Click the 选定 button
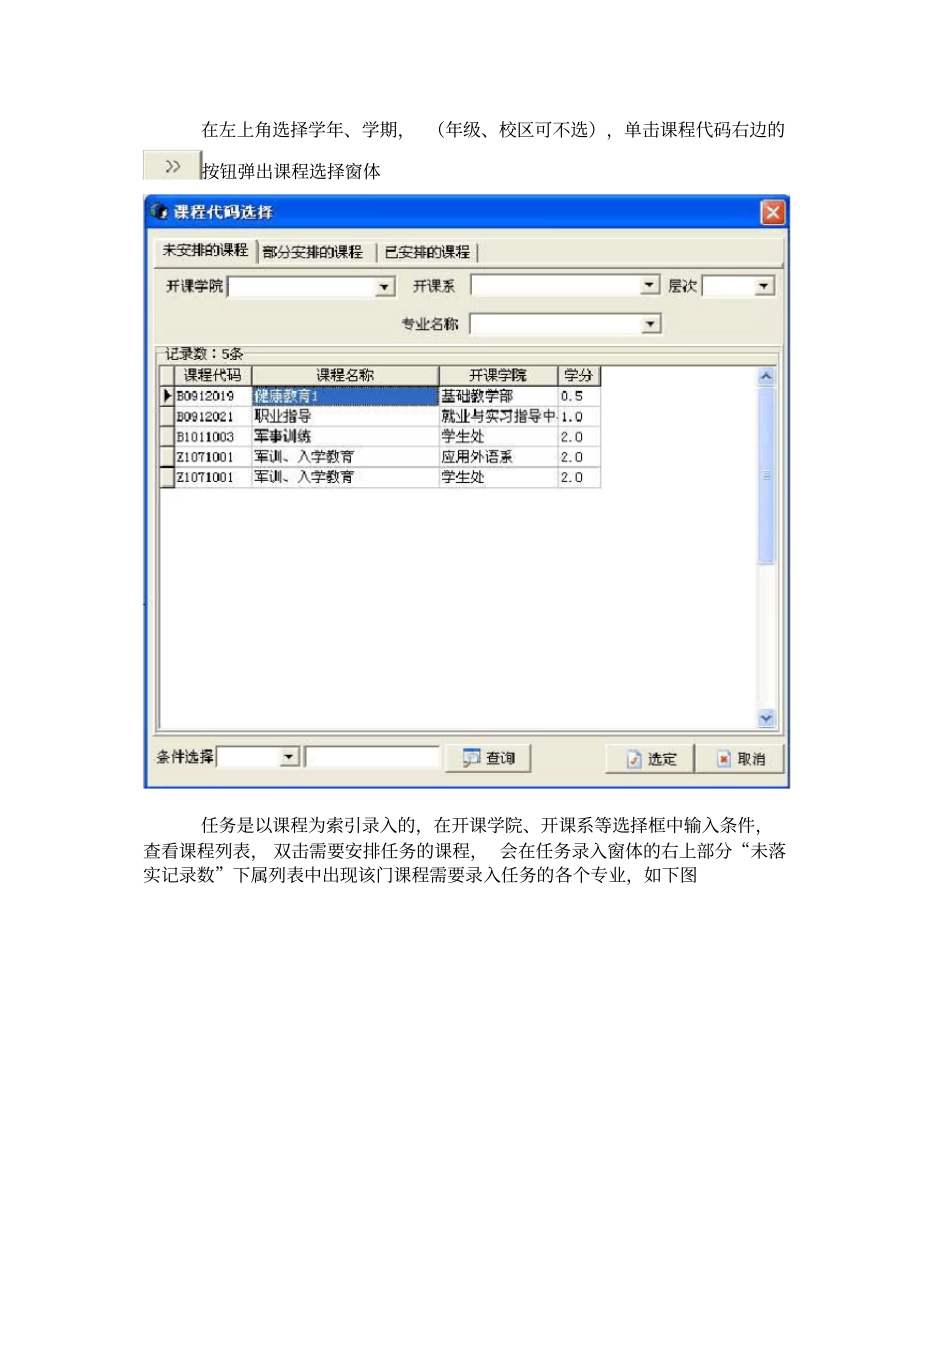The height and width of the screenshot is (1345, 950). point(651,759)
